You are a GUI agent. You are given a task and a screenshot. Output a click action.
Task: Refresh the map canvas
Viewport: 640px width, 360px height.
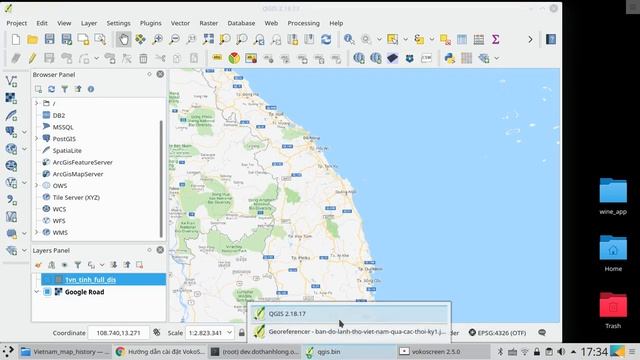tap(326, 39)
